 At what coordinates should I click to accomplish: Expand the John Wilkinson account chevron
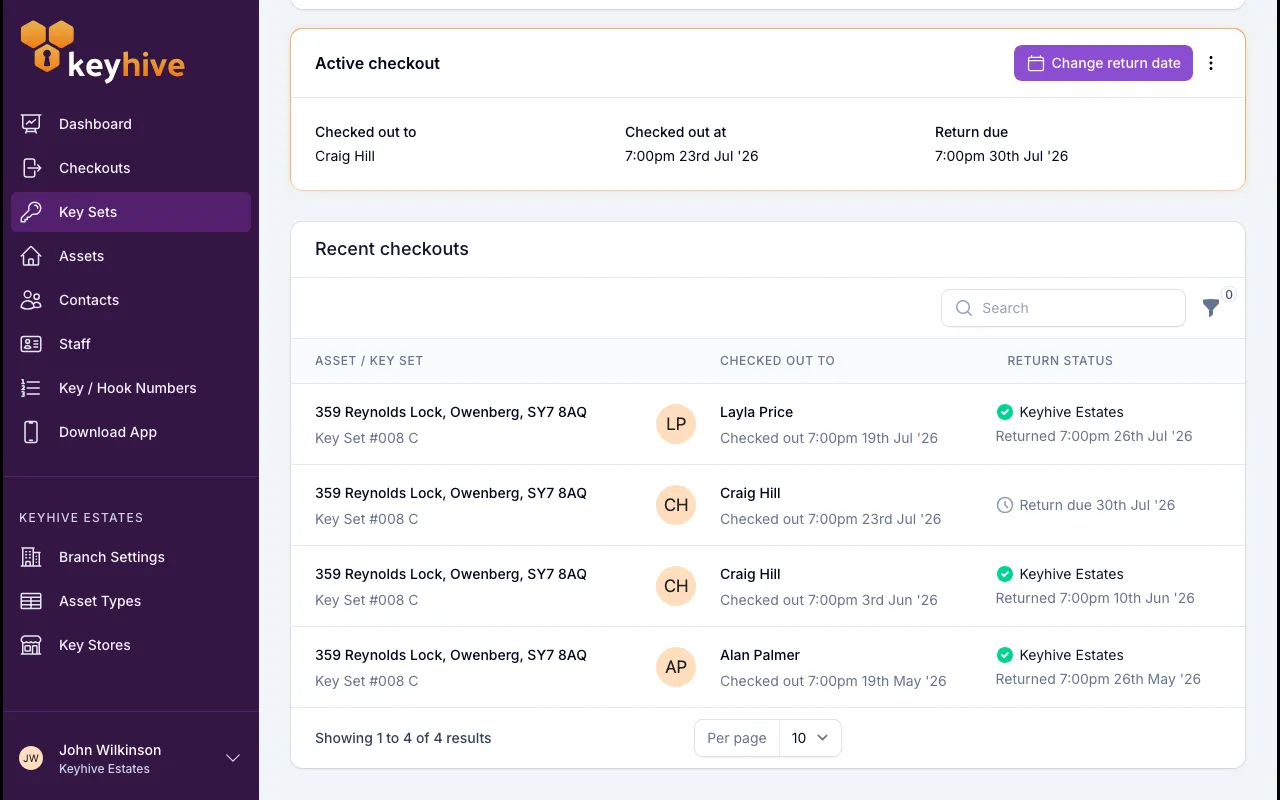click(x=233, y=758)
